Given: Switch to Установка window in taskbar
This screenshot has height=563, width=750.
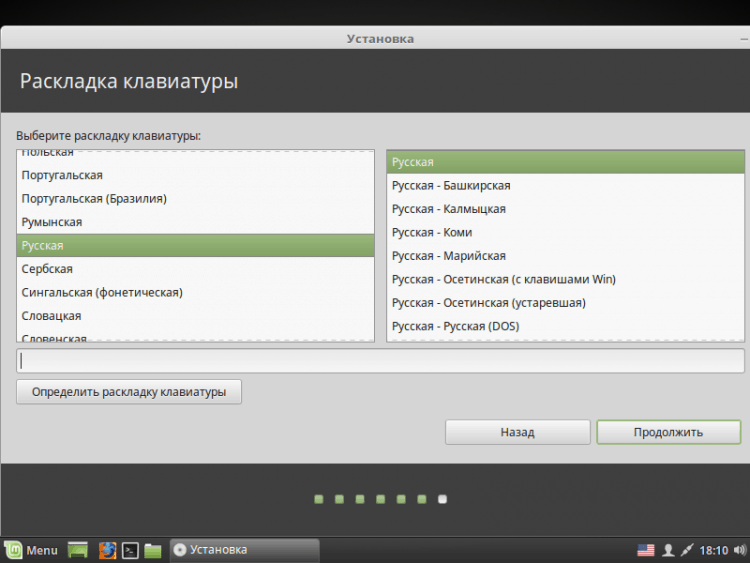Looking at the screenshot, I should (244, 550).
